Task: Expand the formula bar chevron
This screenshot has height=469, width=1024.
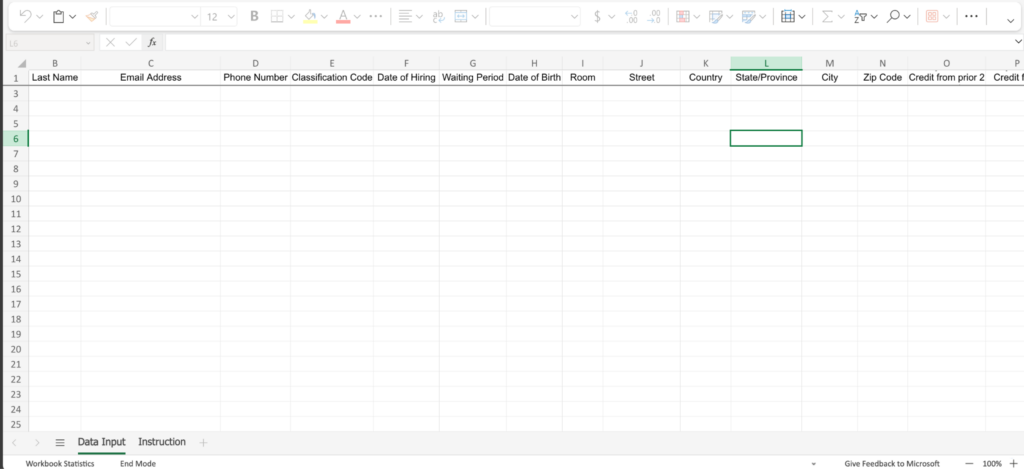Action: coord(1016,42)
